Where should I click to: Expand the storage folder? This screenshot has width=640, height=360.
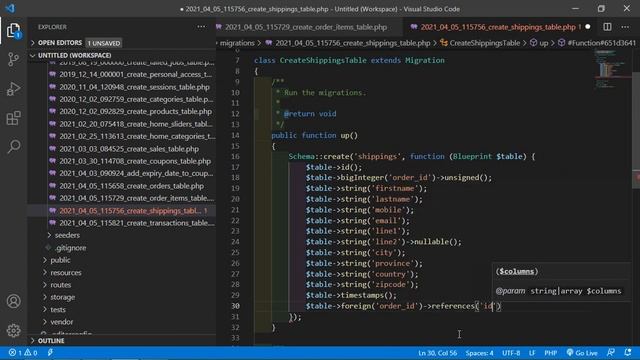[x=62, y=297]
